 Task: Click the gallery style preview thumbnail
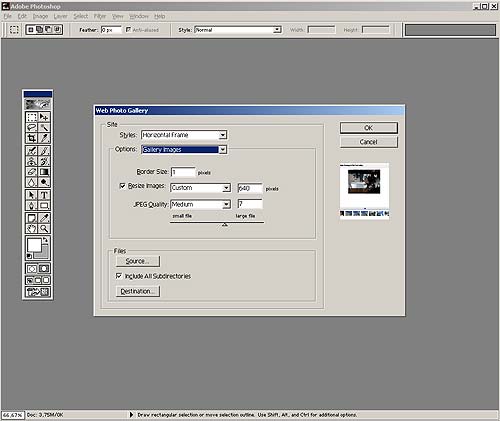coord(364,190)
